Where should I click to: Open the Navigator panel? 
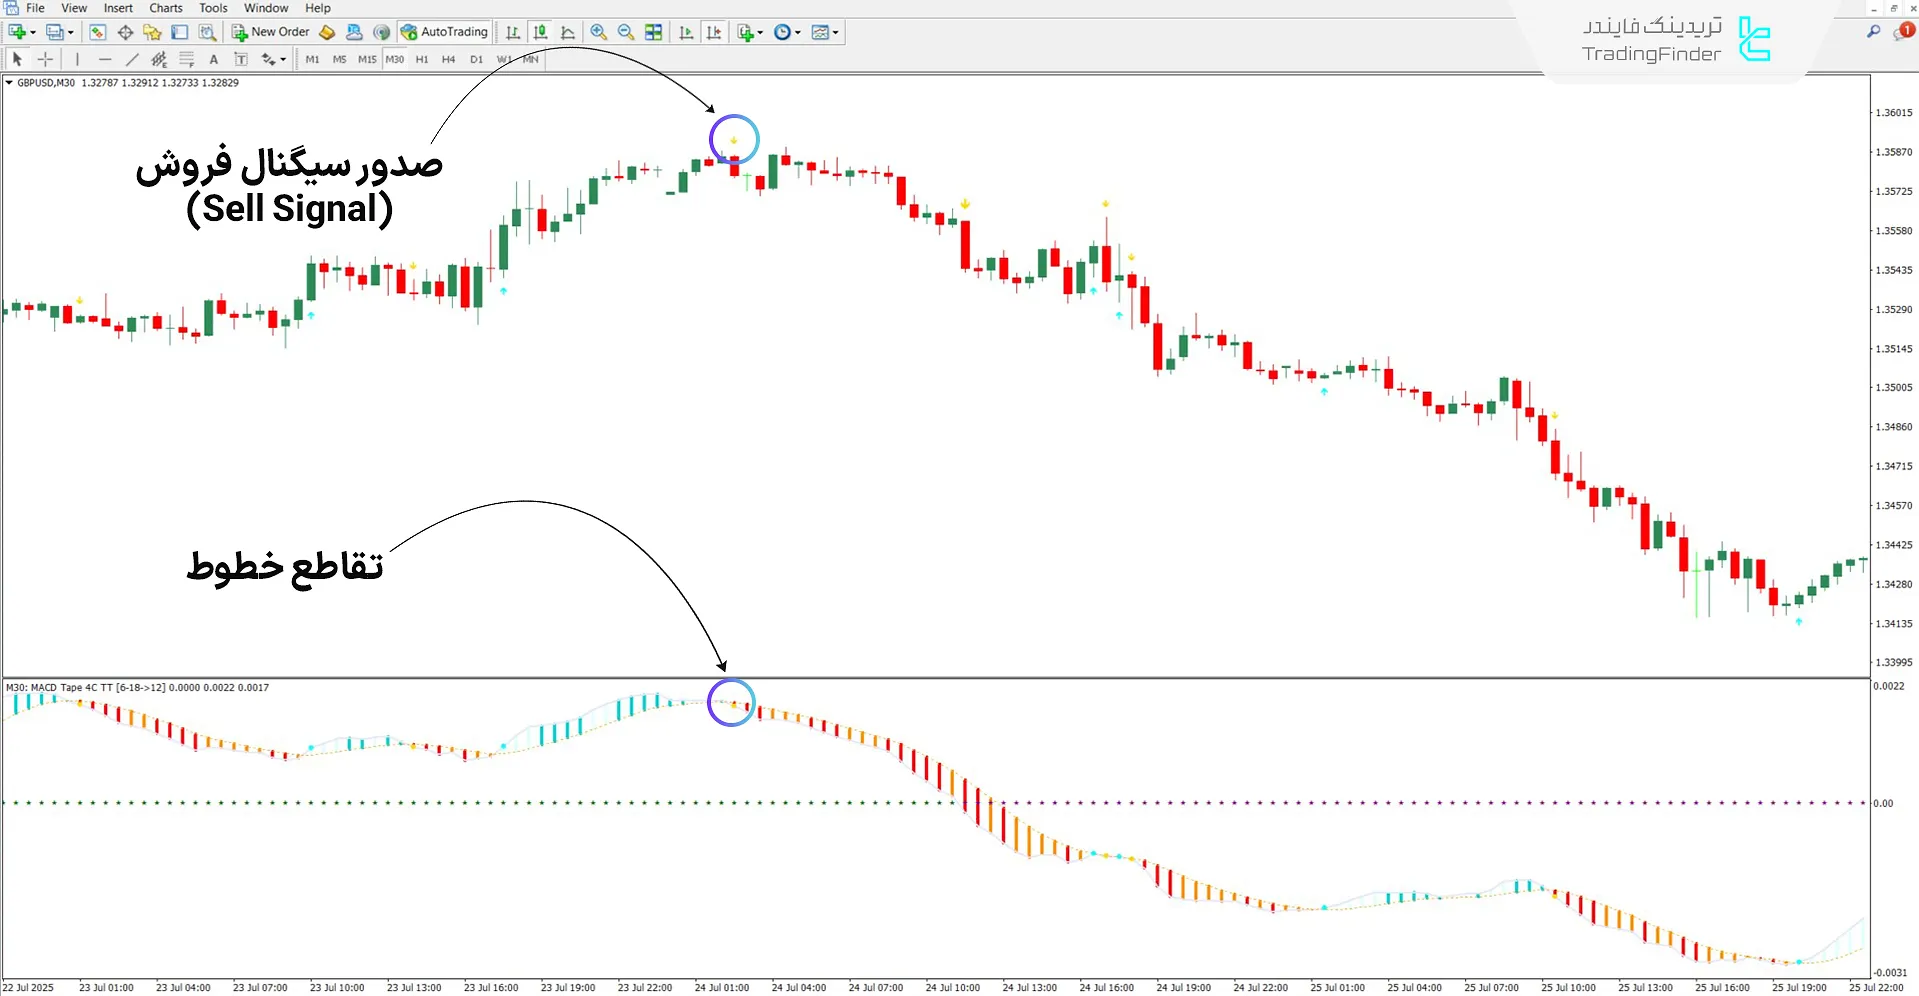coord(152,32)
